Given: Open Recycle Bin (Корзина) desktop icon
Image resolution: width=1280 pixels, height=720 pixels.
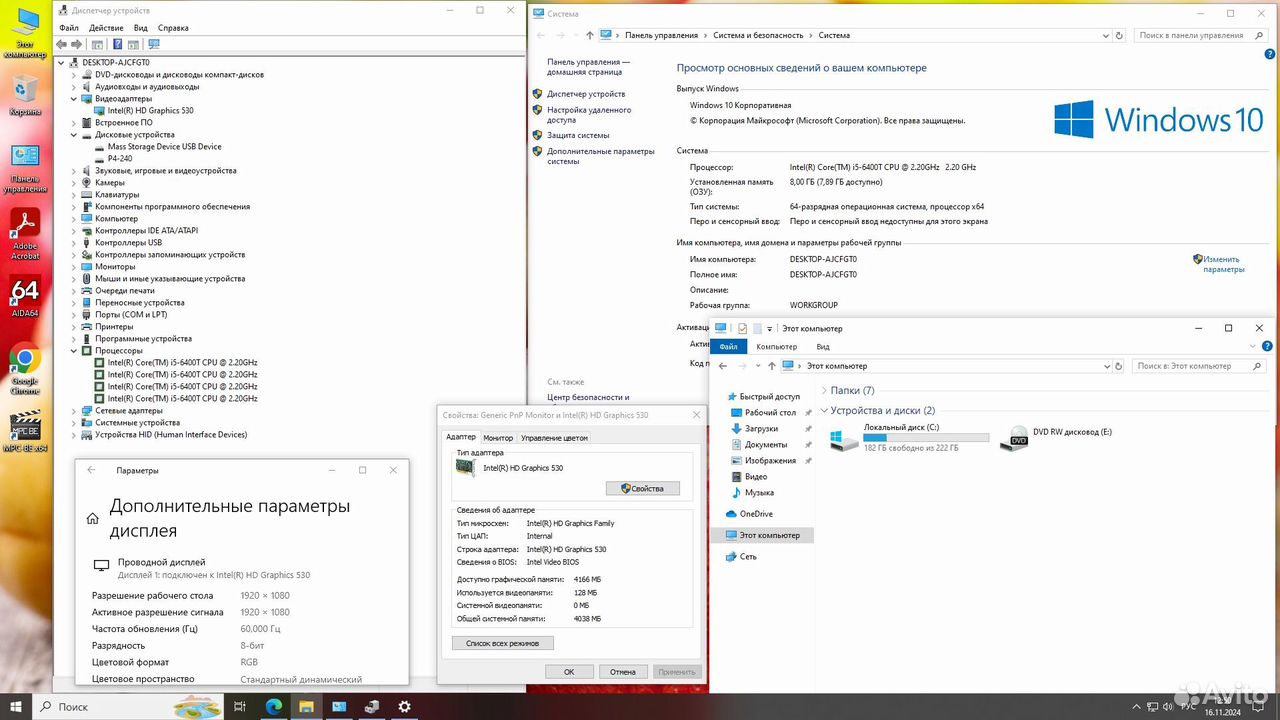Looking at the screenshot, I should [25, 96].
